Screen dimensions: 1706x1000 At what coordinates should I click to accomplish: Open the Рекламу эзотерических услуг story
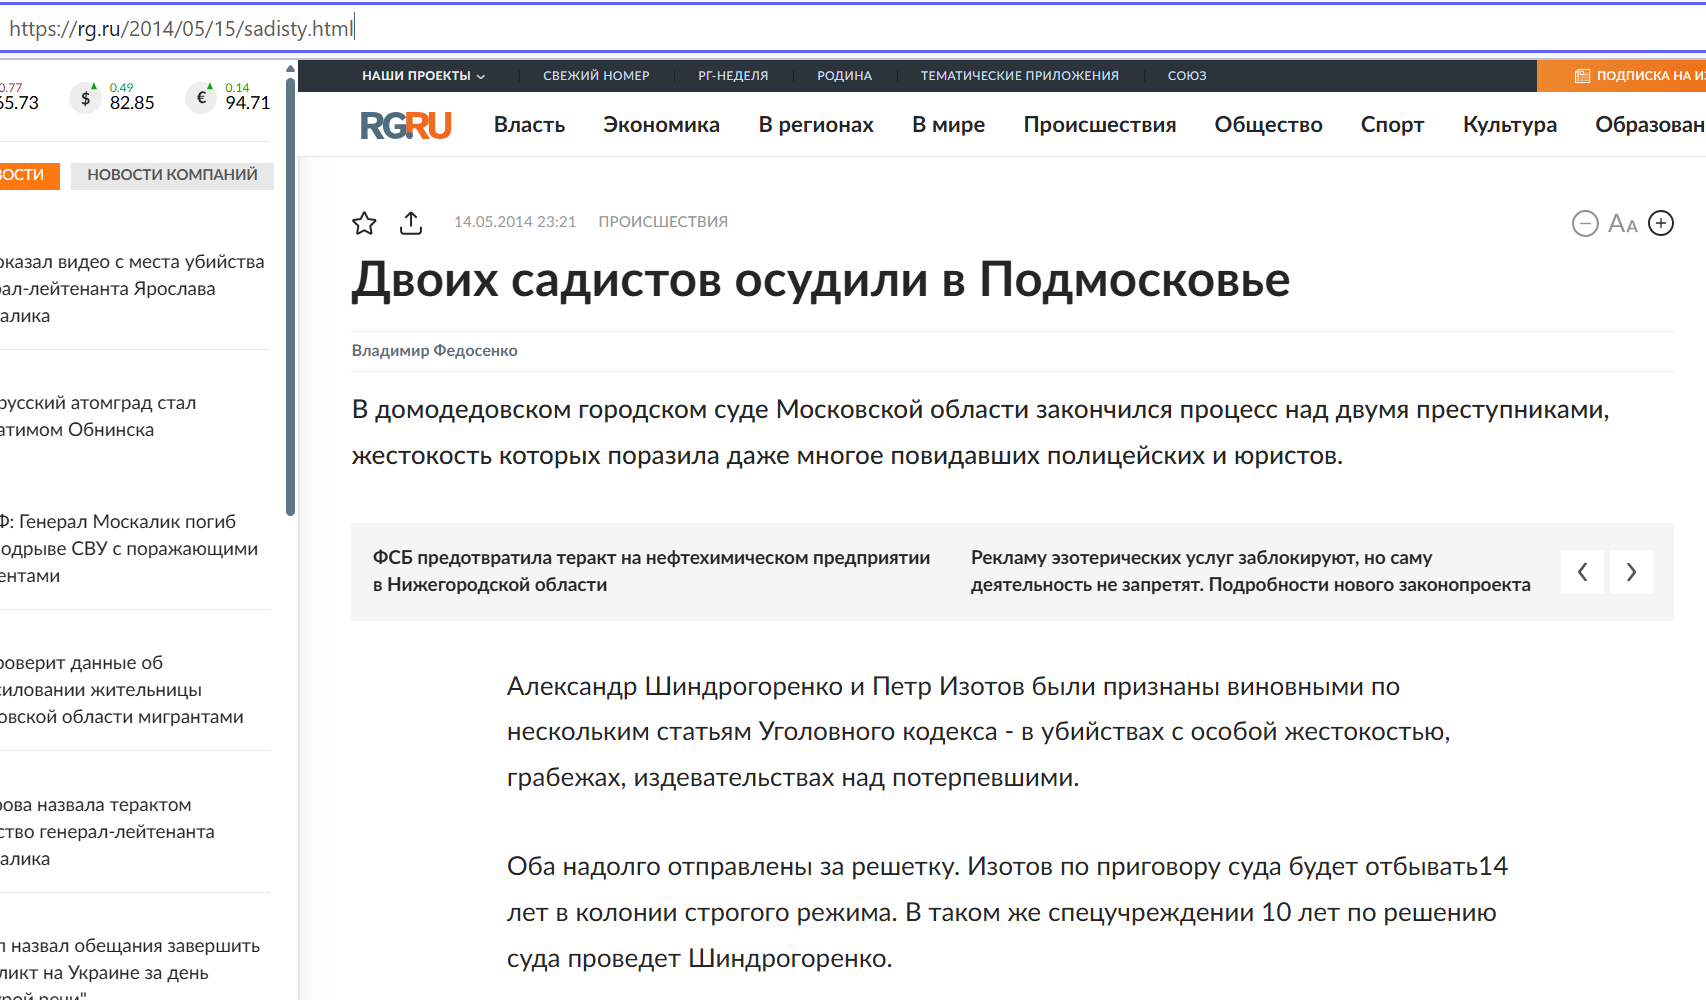click(1250, 571)
